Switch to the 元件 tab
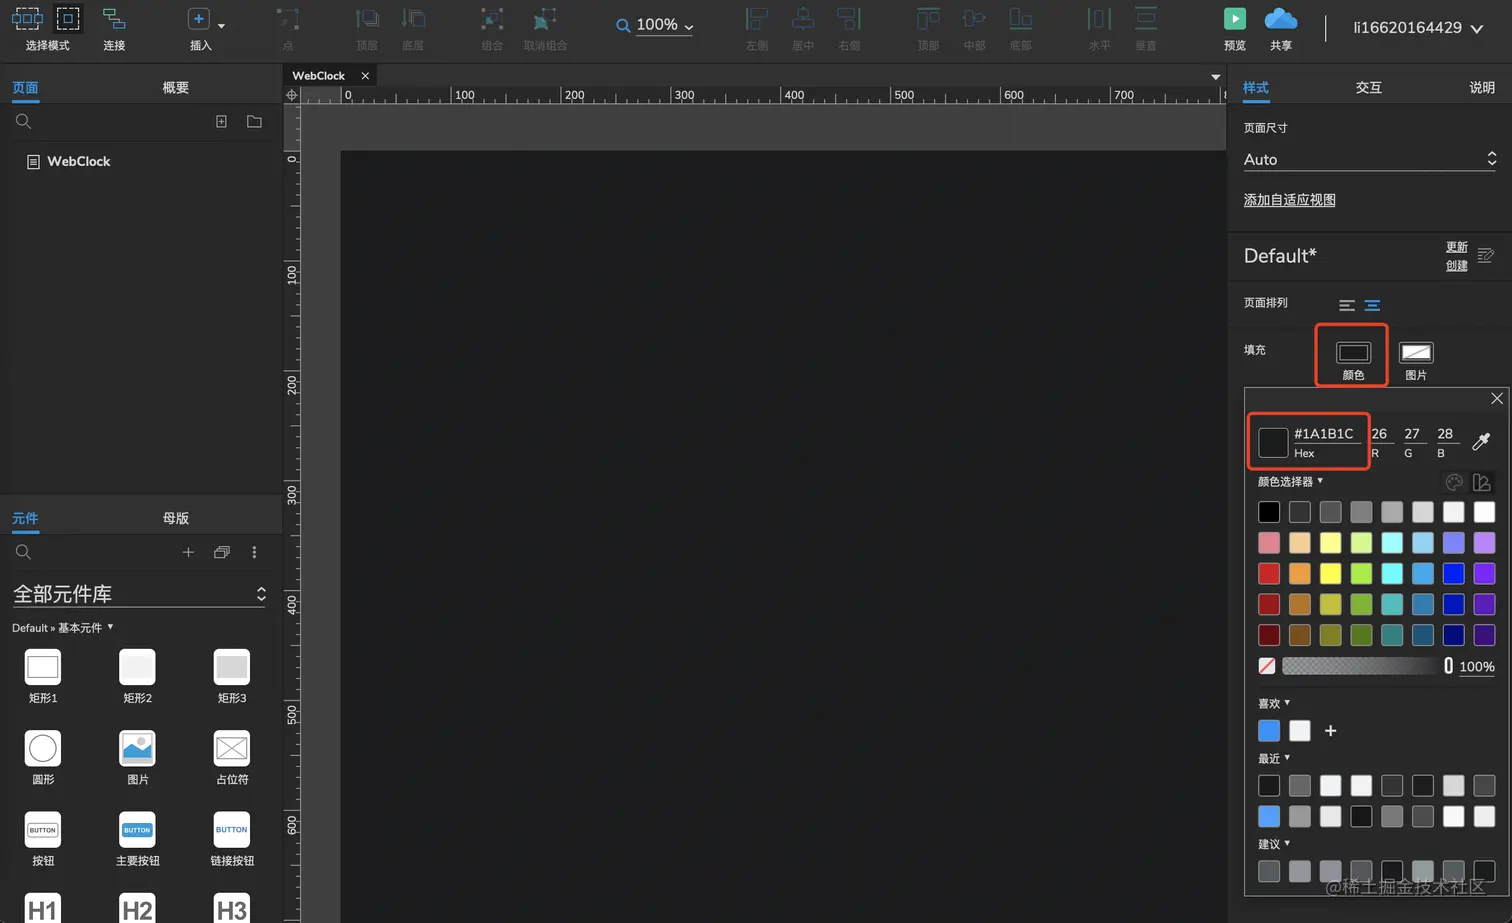 25,518
